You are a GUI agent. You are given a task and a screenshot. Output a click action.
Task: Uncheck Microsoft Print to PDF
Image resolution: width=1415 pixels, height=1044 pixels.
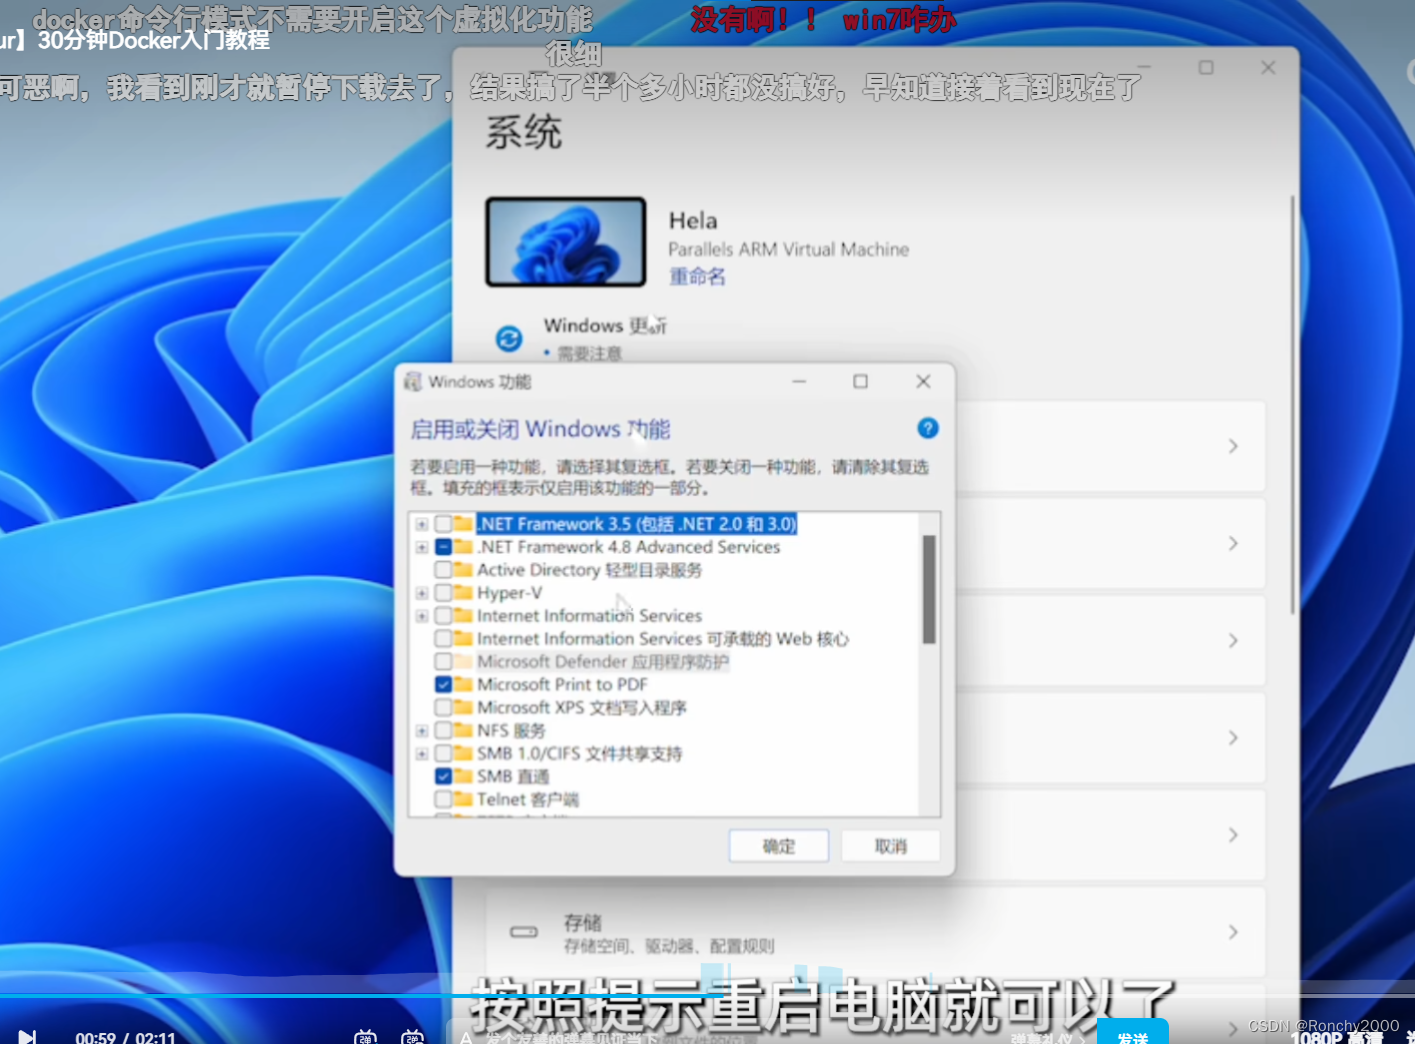[443, 685]
